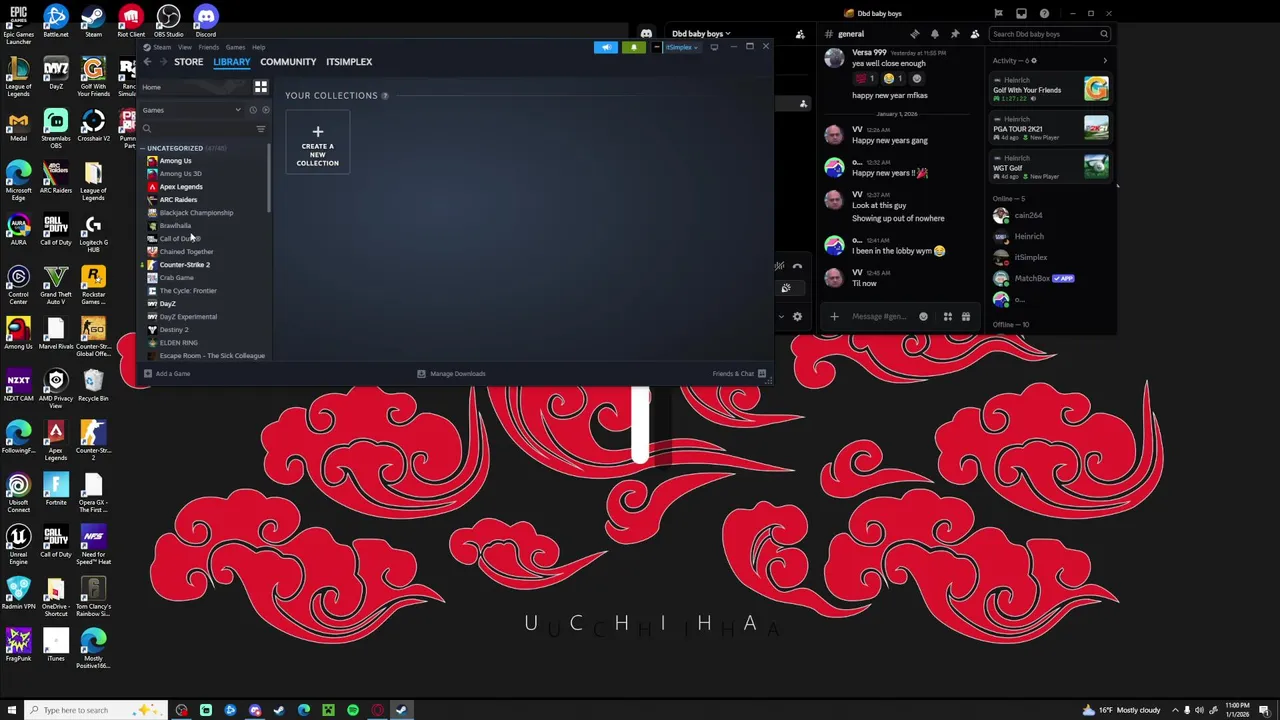Open the Games filter dropdown in Steam library
The height and width of the screenshot is (720, 1280).
(x=193, y=110)
